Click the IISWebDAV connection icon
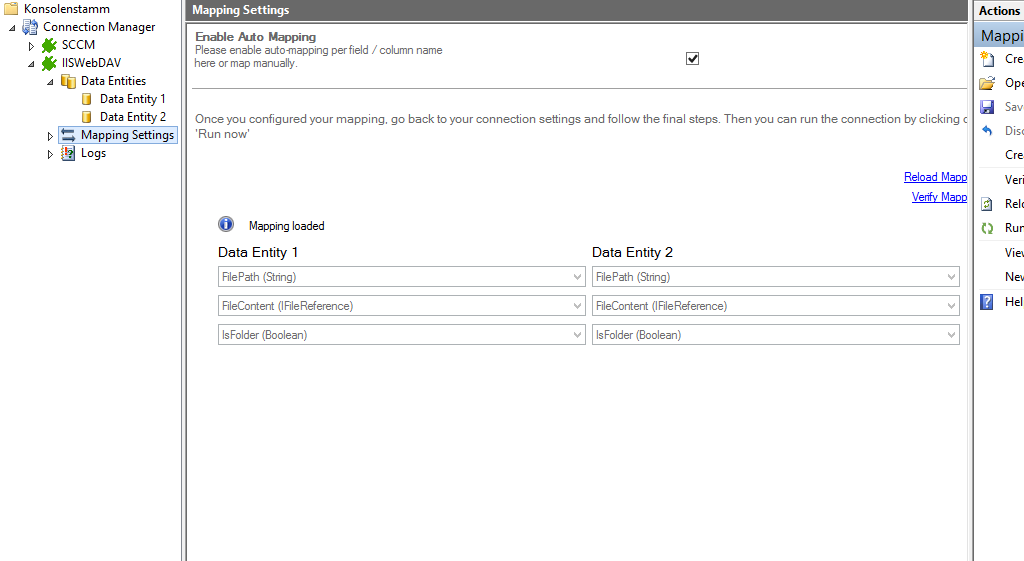The image size is (1024, 561). coord(49,63)
